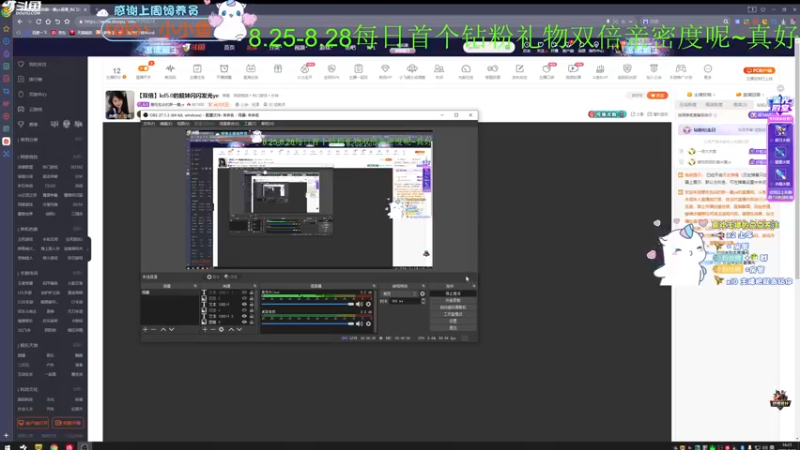800x450 pixels.
Task: Open OBS settings from controls panel
Action: point(453,321)
